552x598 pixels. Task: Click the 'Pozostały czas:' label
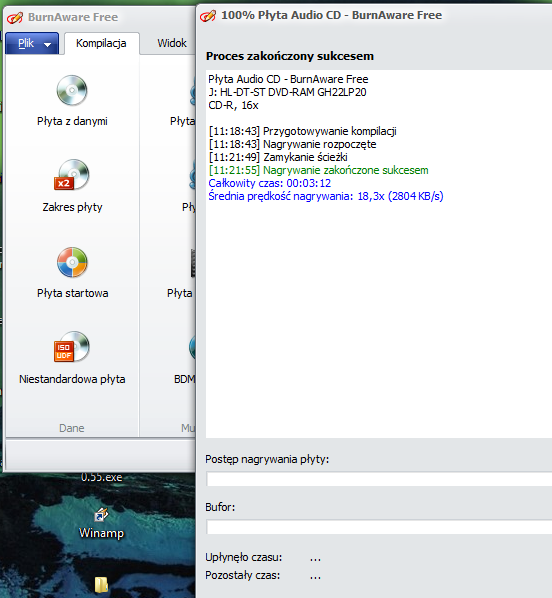pos(243,575)
